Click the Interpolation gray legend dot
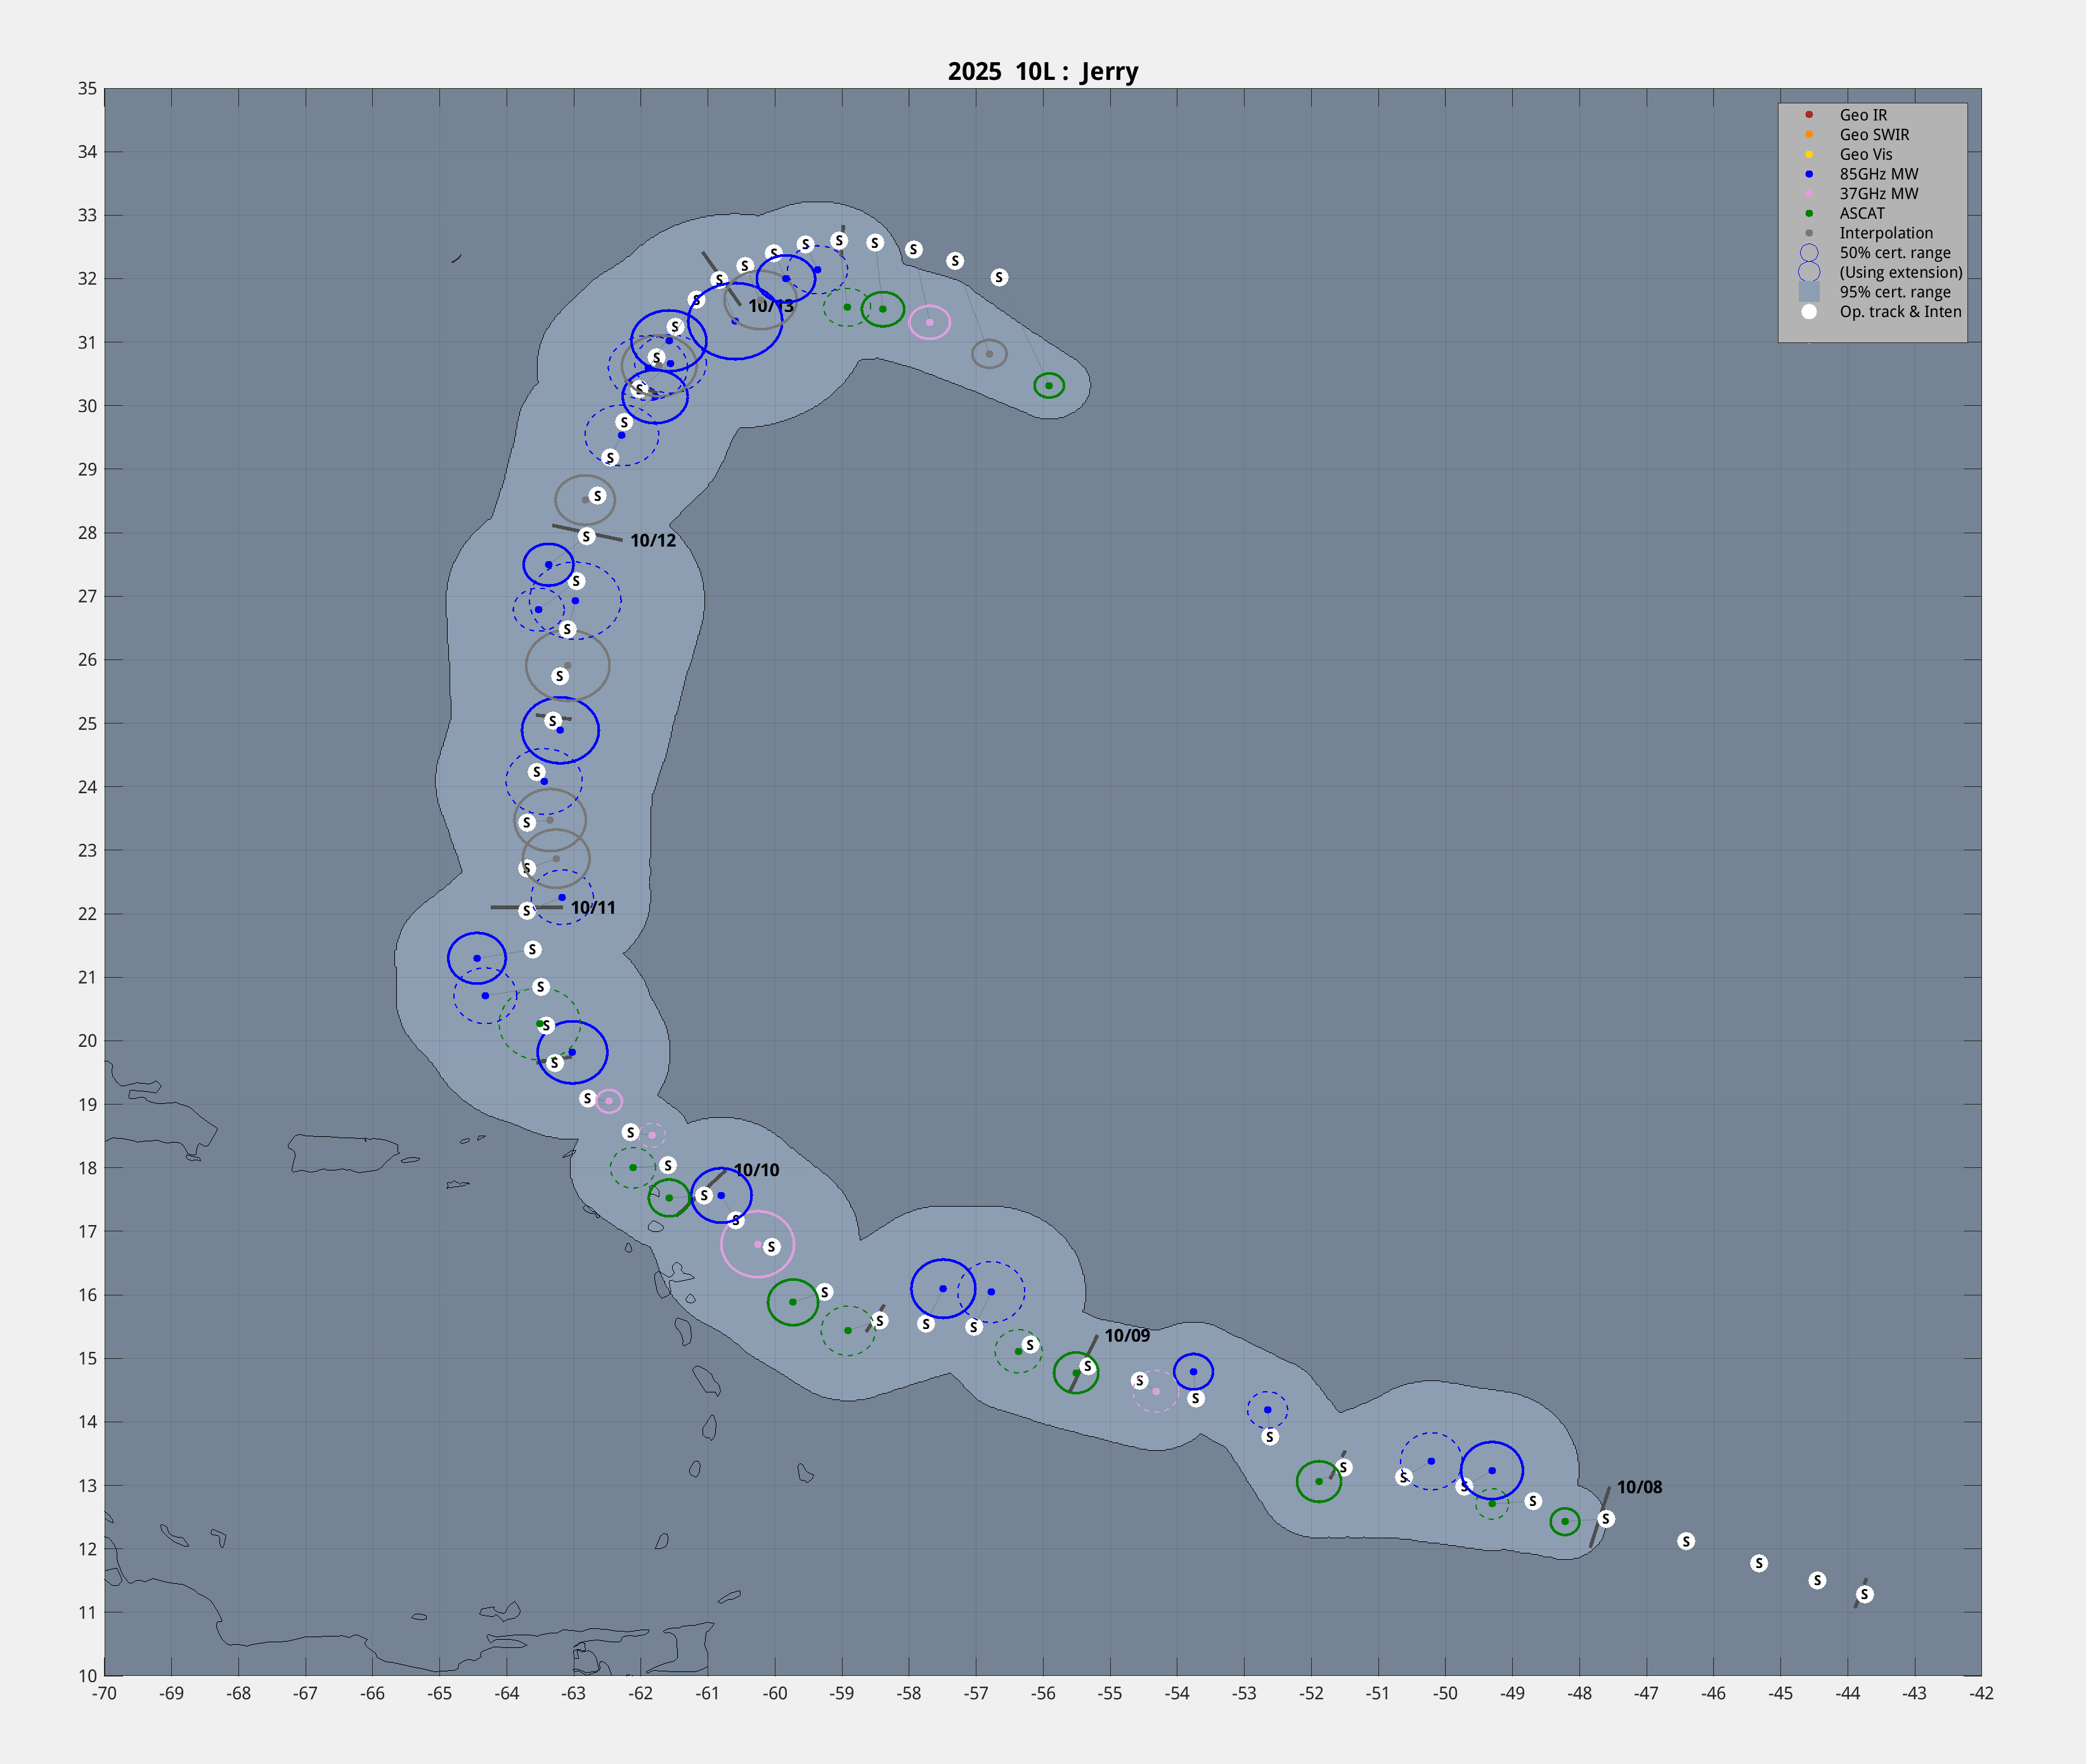2086x1764 pixels. (x=1809, y=233)
